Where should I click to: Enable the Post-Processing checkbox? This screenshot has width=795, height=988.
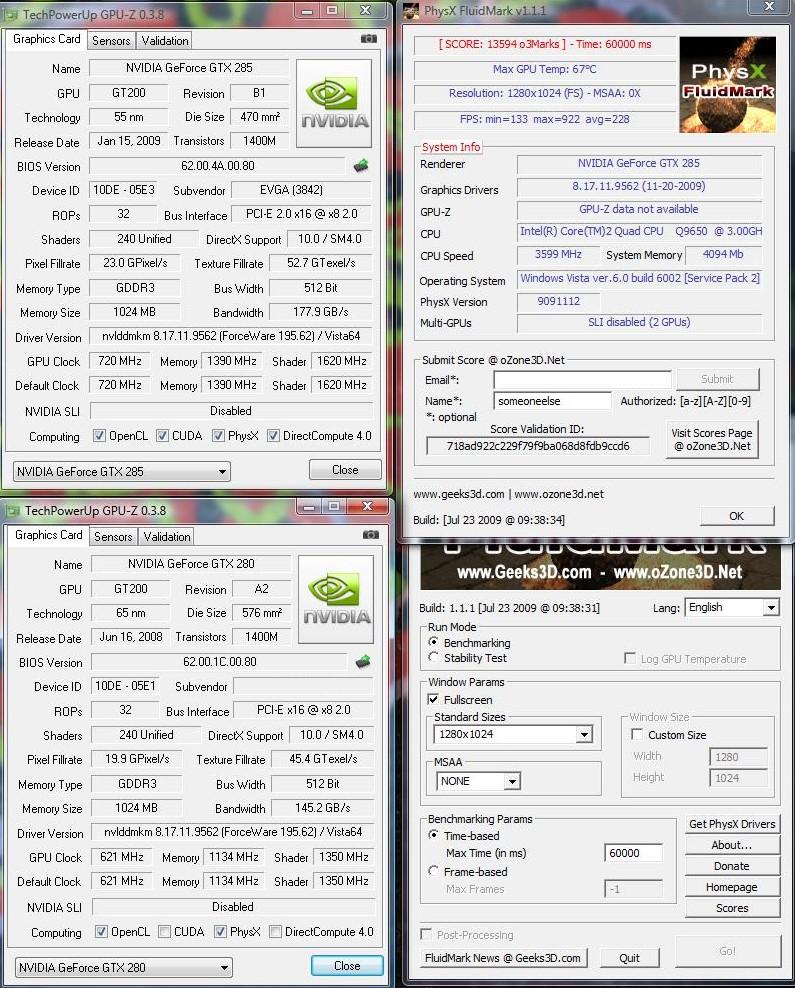click(426, 934)
